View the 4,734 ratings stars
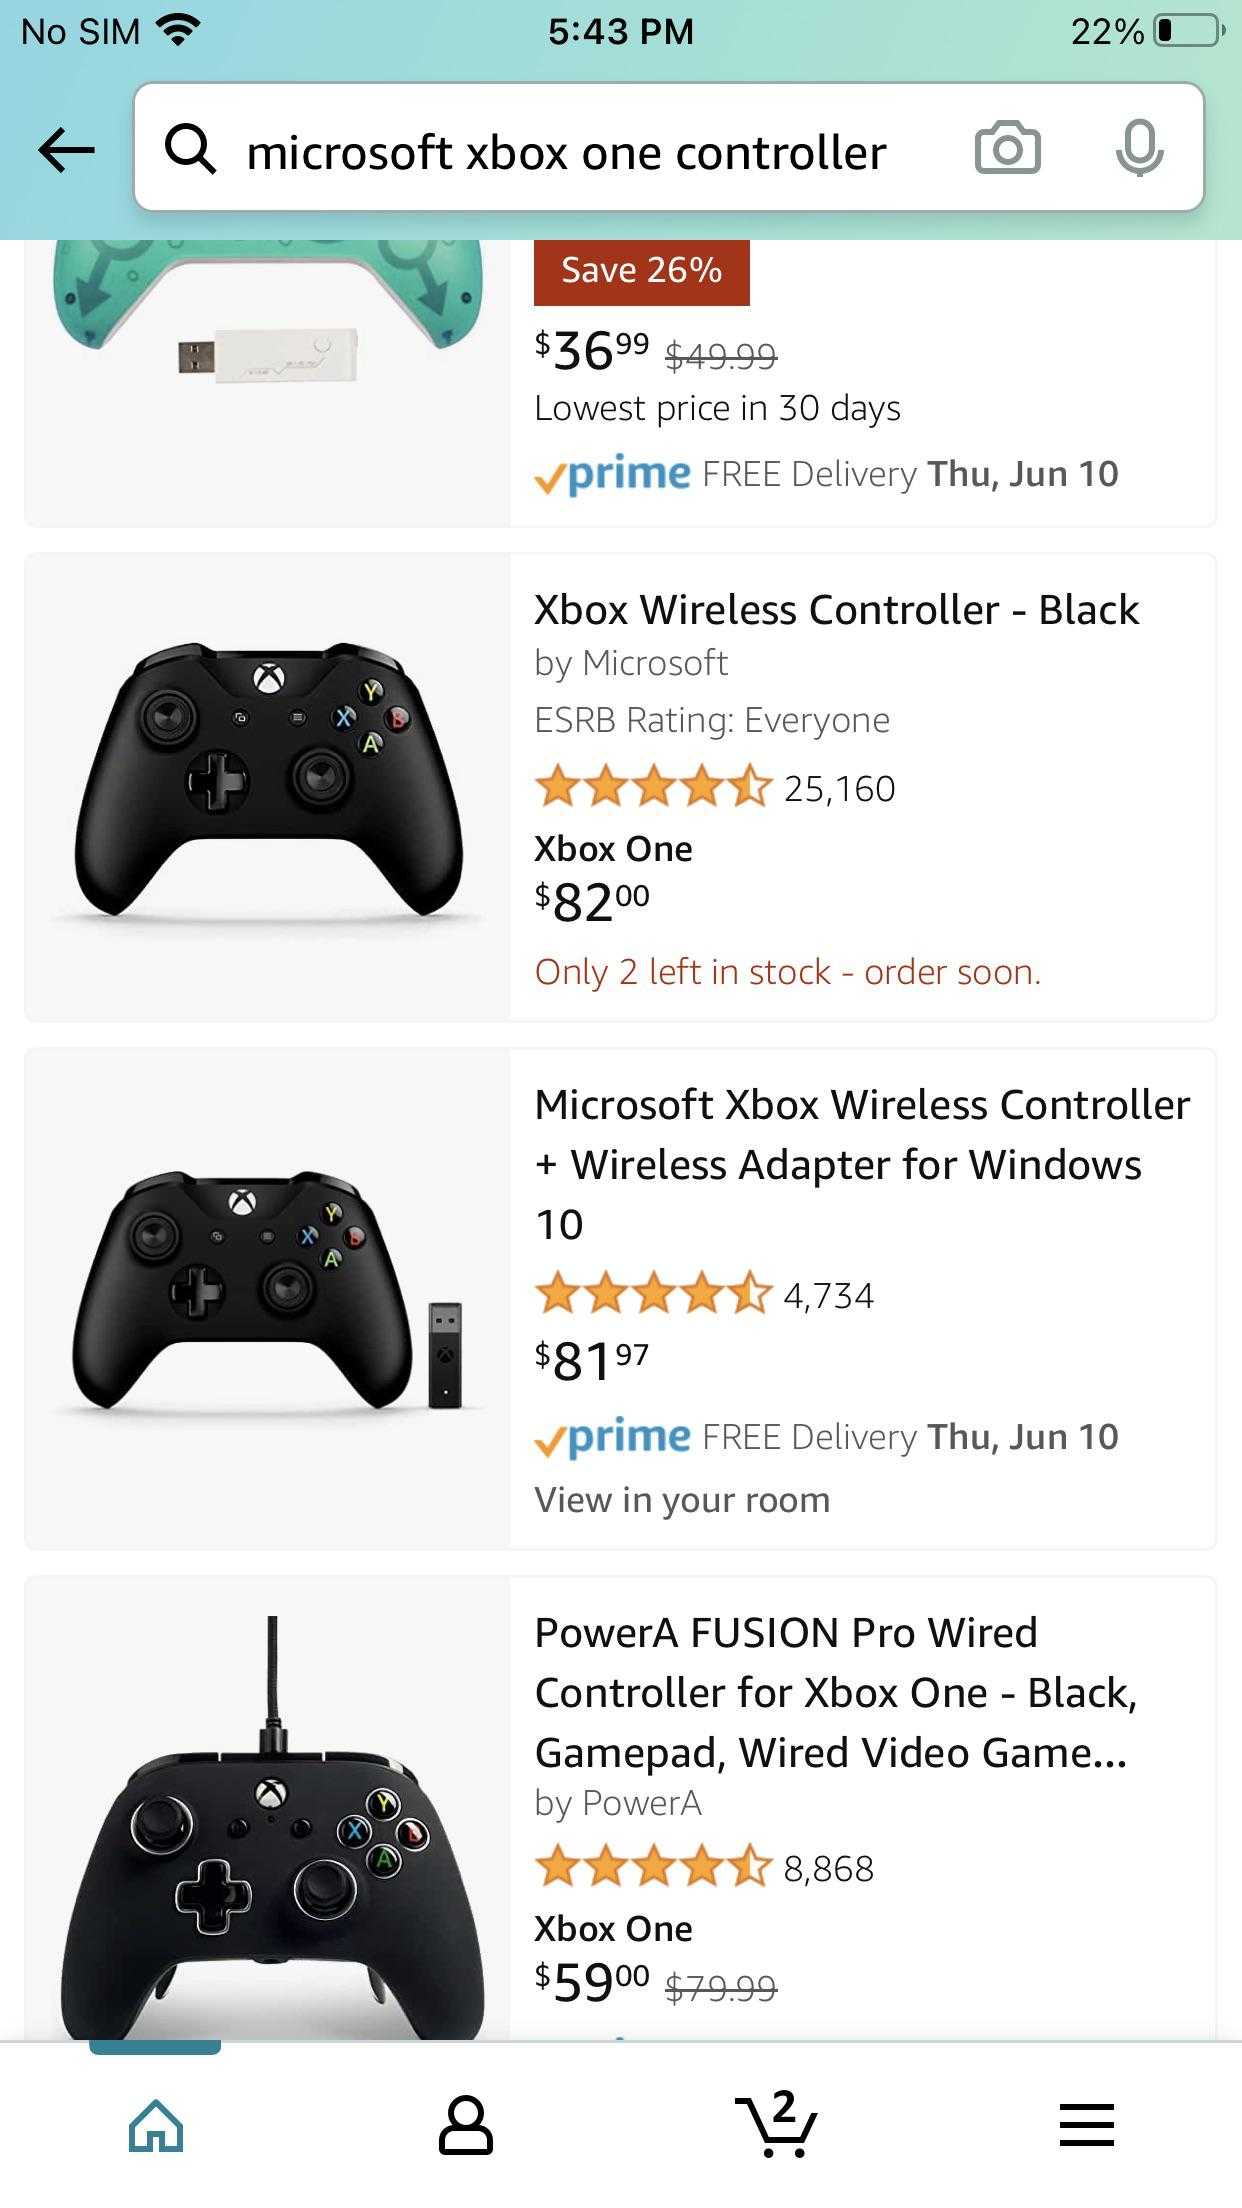The height and width of the screenshot is (2208, 1242). 654,1295
